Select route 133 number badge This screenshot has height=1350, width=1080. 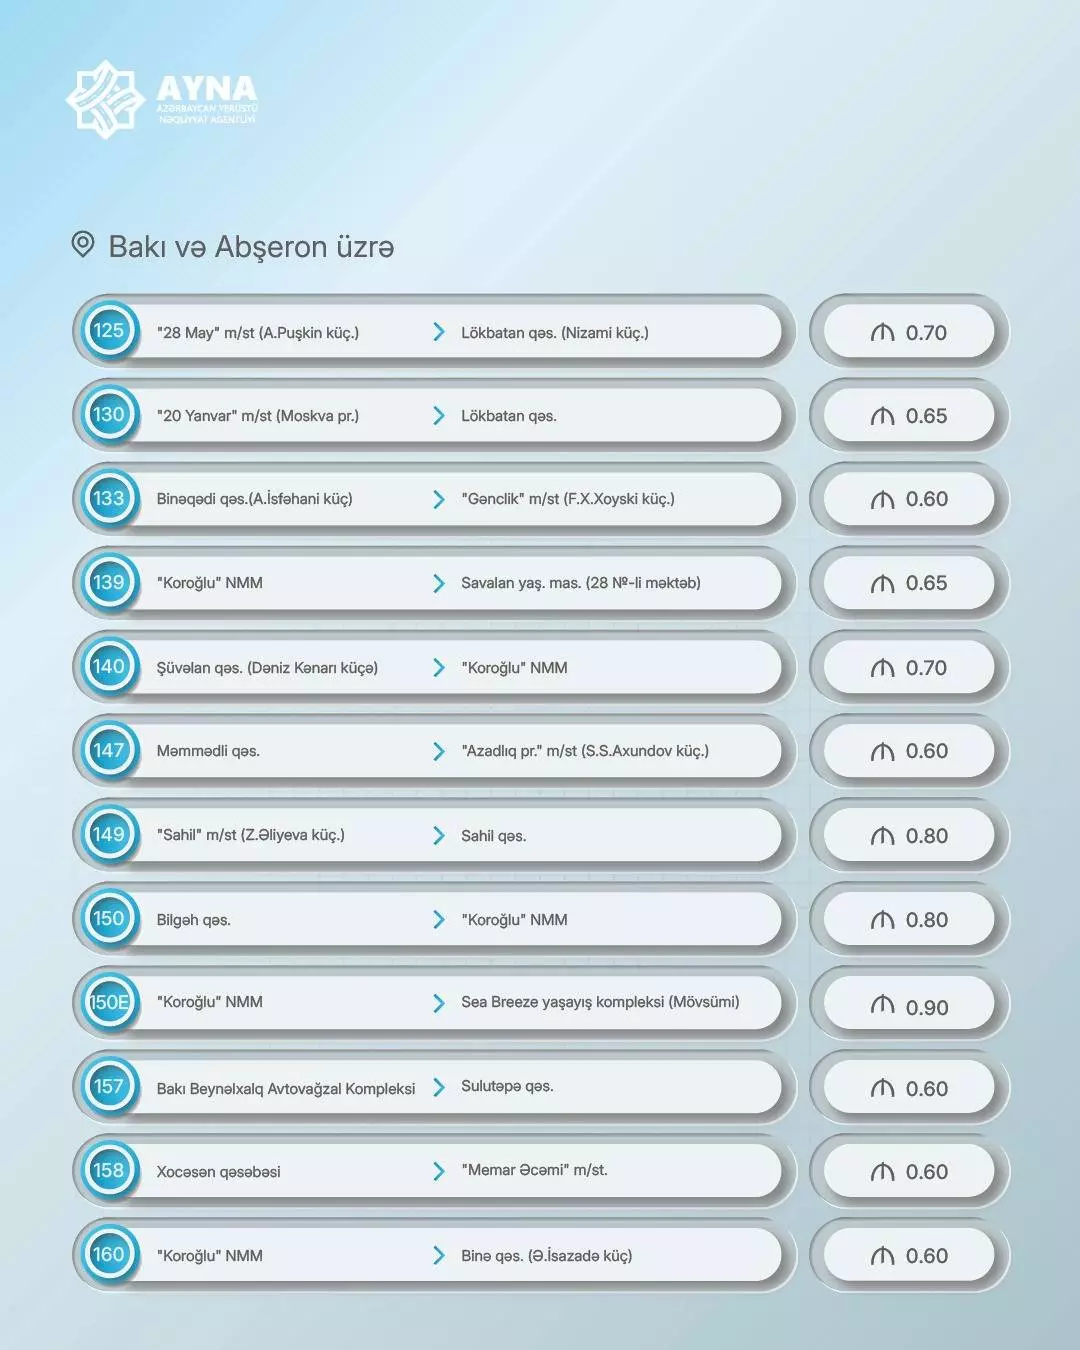(x=108, y=498)
